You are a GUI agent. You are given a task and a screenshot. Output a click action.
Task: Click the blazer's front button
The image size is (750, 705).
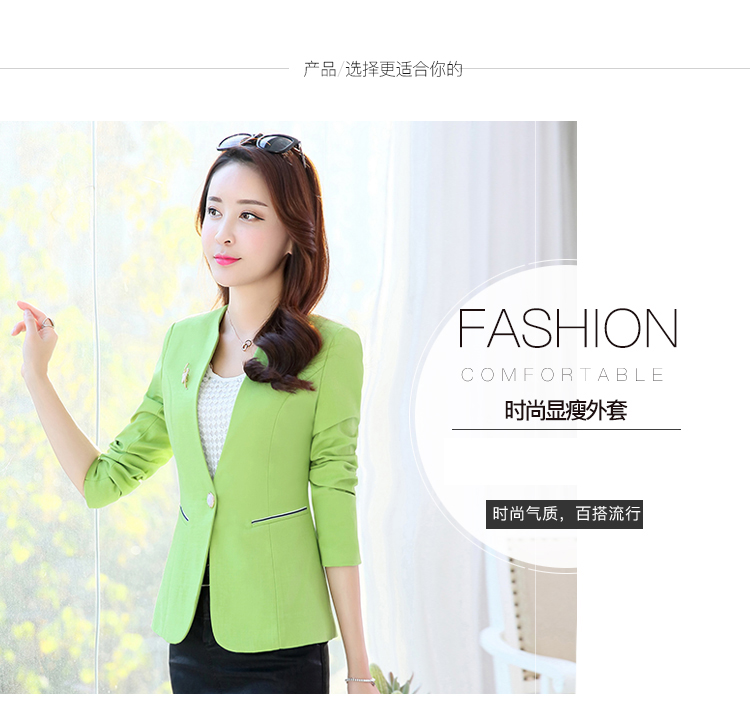coord(210,500)
